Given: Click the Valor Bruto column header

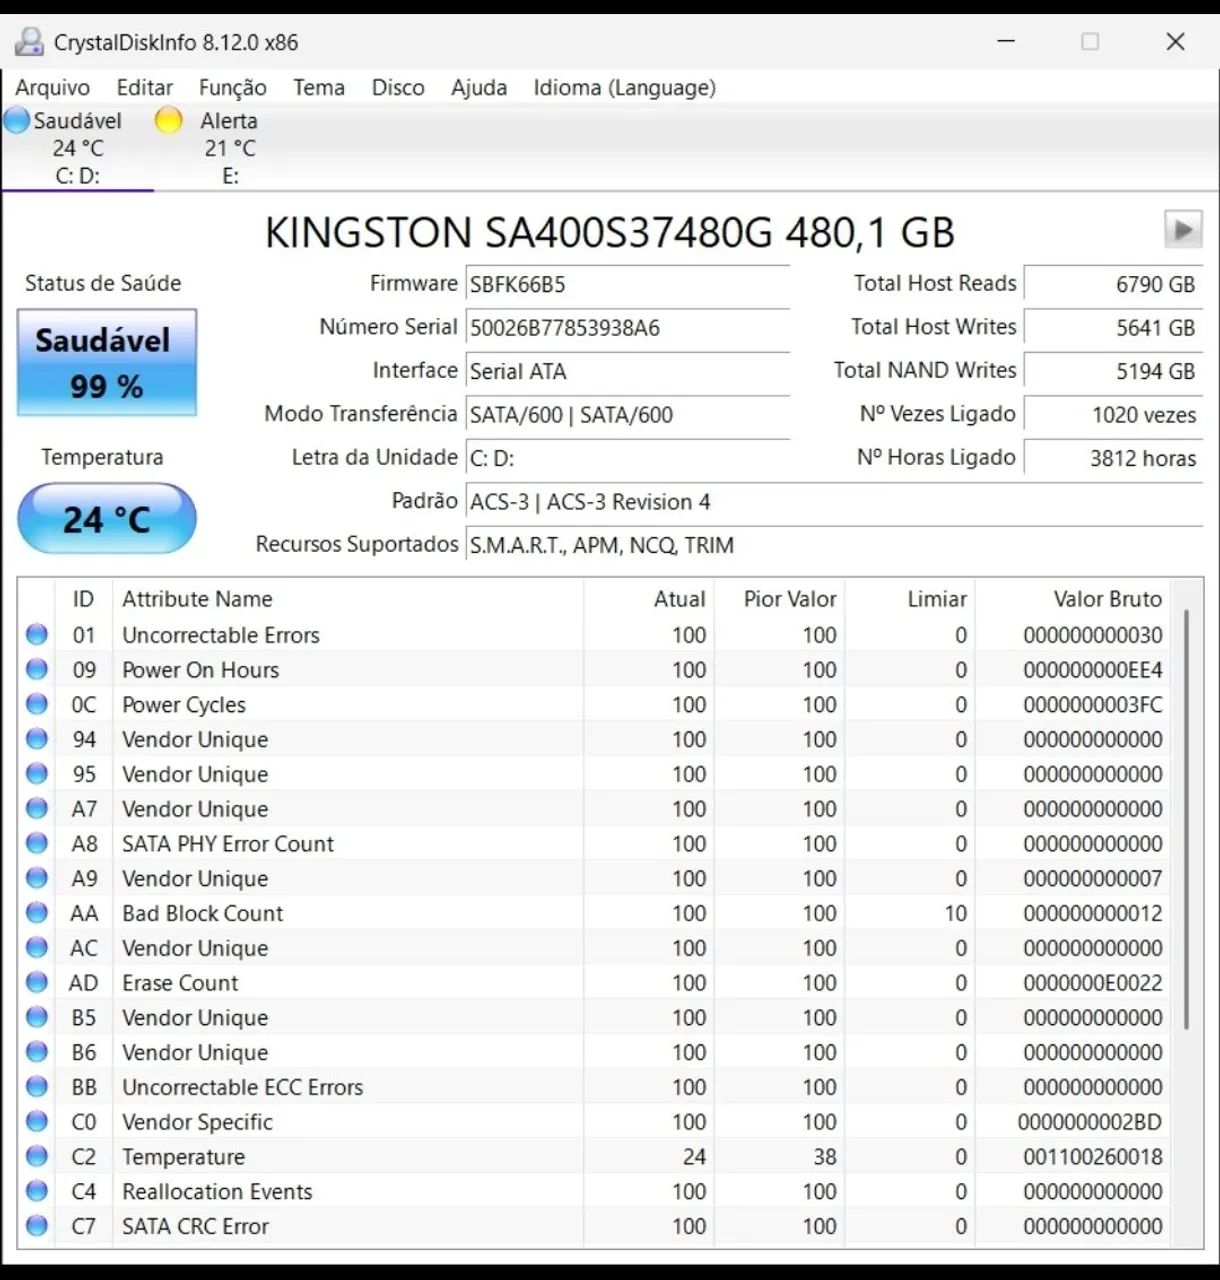Looking at the screenshot, I should pos(1073,599).
